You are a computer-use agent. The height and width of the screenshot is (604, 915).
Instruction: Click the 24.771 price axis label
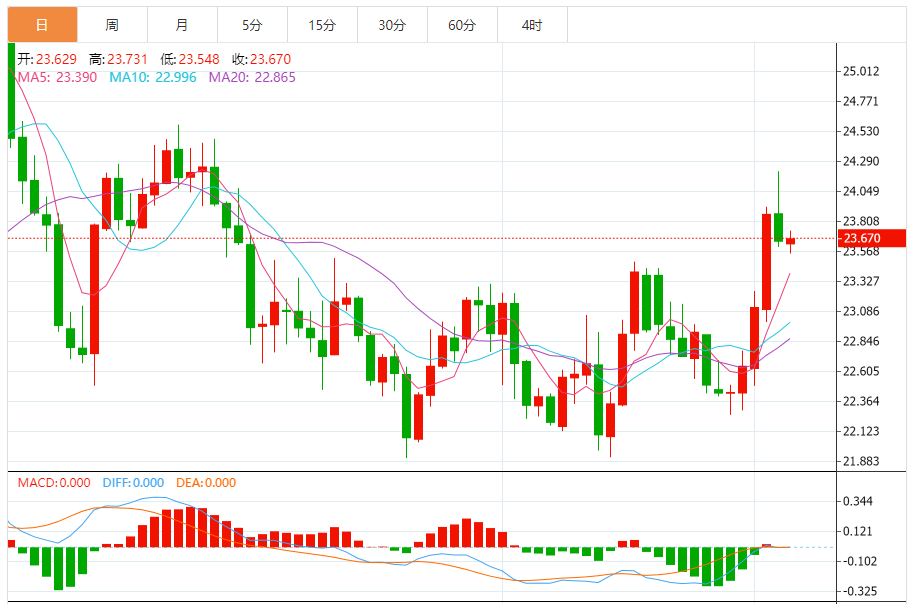(861, 102)
